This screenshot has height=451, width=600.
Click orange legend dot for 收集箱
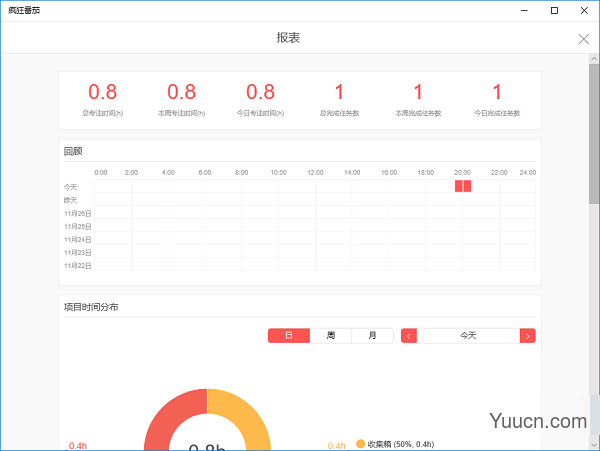(x=360, y=444)
